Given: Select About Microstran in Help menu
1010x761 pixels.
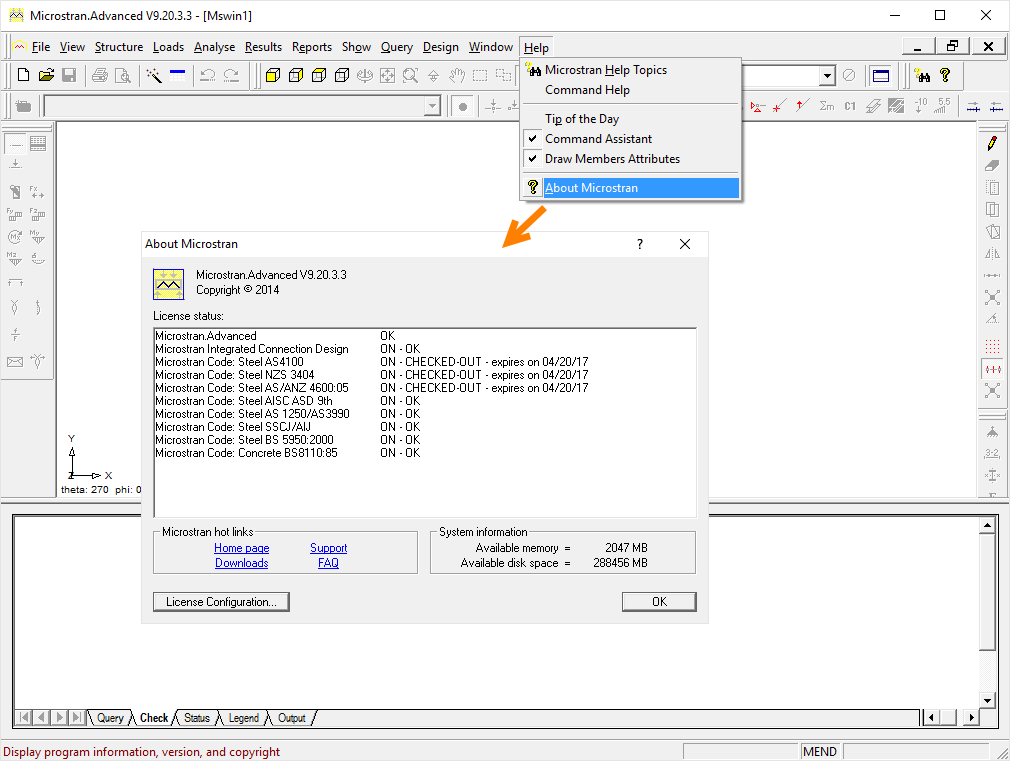Looking at the screenshot, I should click(631, 188).
